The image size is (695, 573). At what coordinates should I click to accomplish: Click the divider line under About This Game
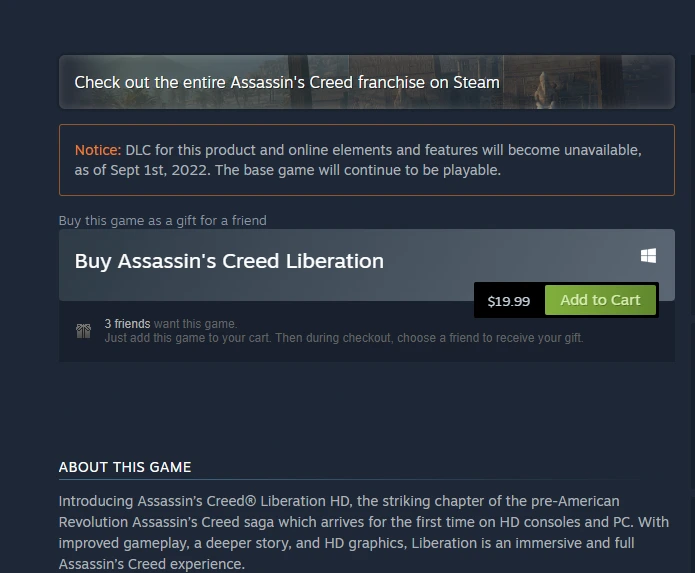coord(350,479)
